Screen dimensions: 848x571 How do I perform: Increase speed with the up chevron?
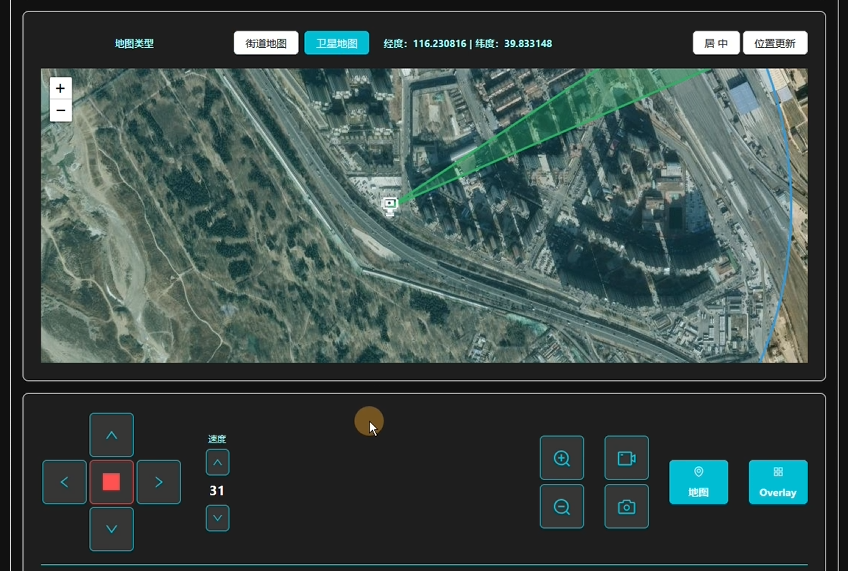217,463
